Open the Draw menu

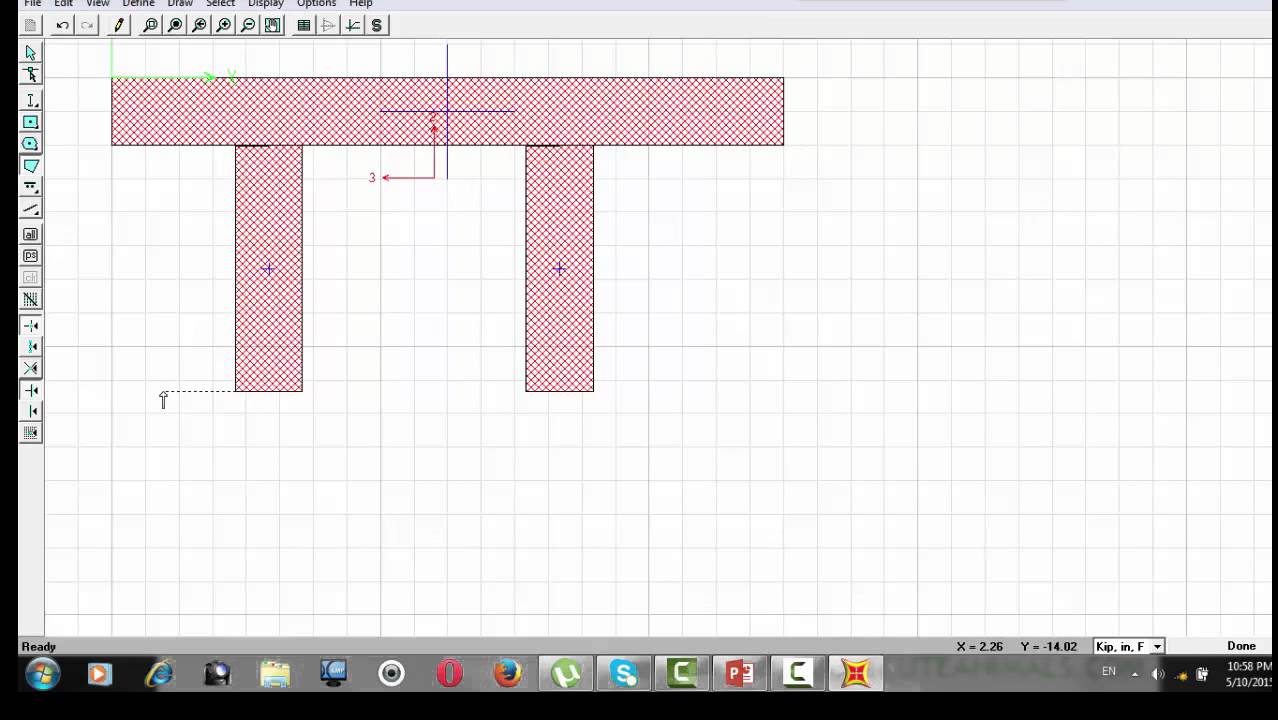pyautogui.click(x=180, y=4)
